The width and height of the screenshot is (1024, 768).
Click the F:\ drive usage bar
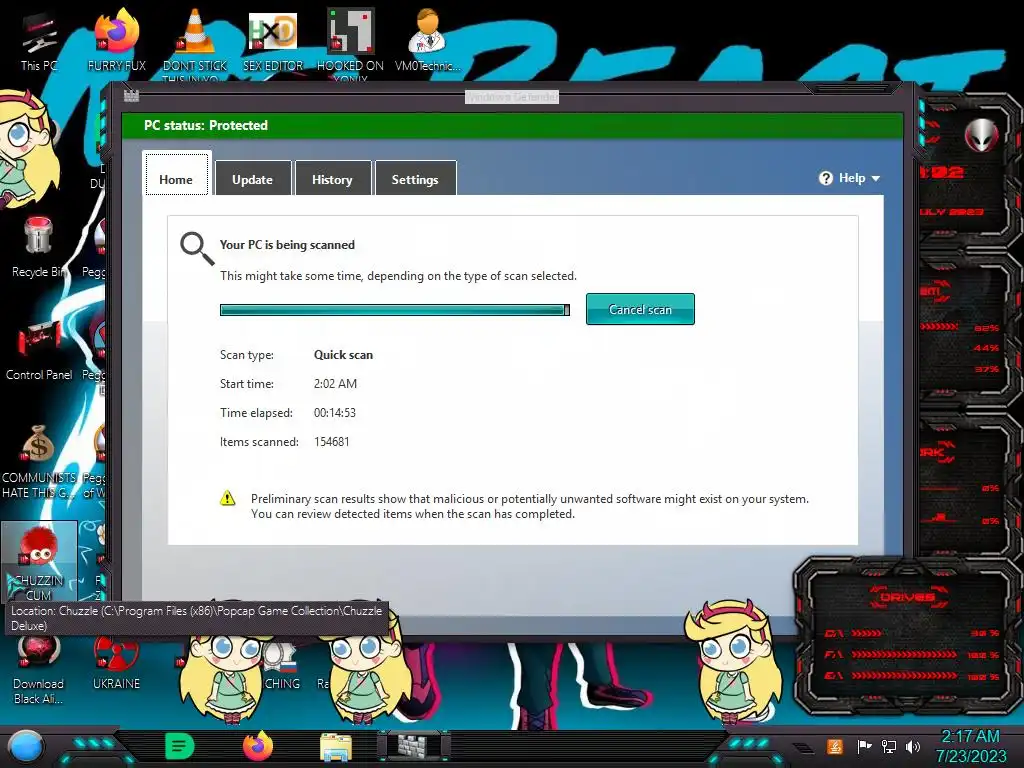pyautogui.click(x=903, y=654)
